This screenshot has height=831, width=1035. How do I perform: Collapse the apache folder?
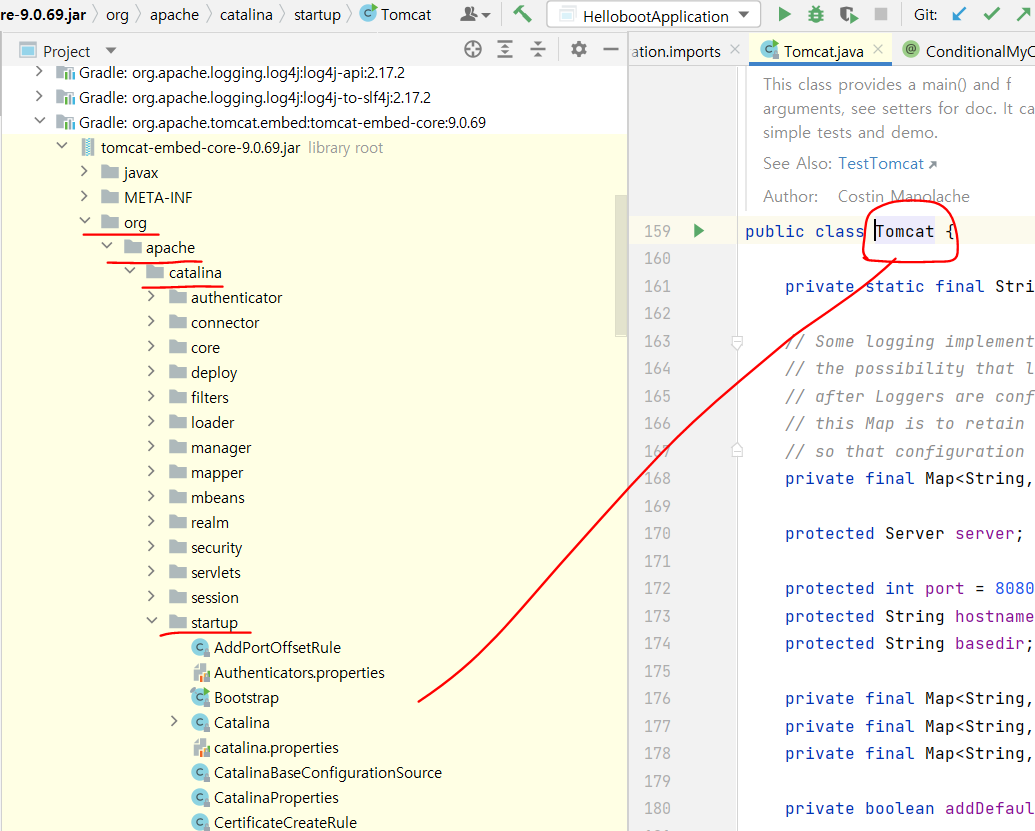pyautogui.click(x=107, y=246)
